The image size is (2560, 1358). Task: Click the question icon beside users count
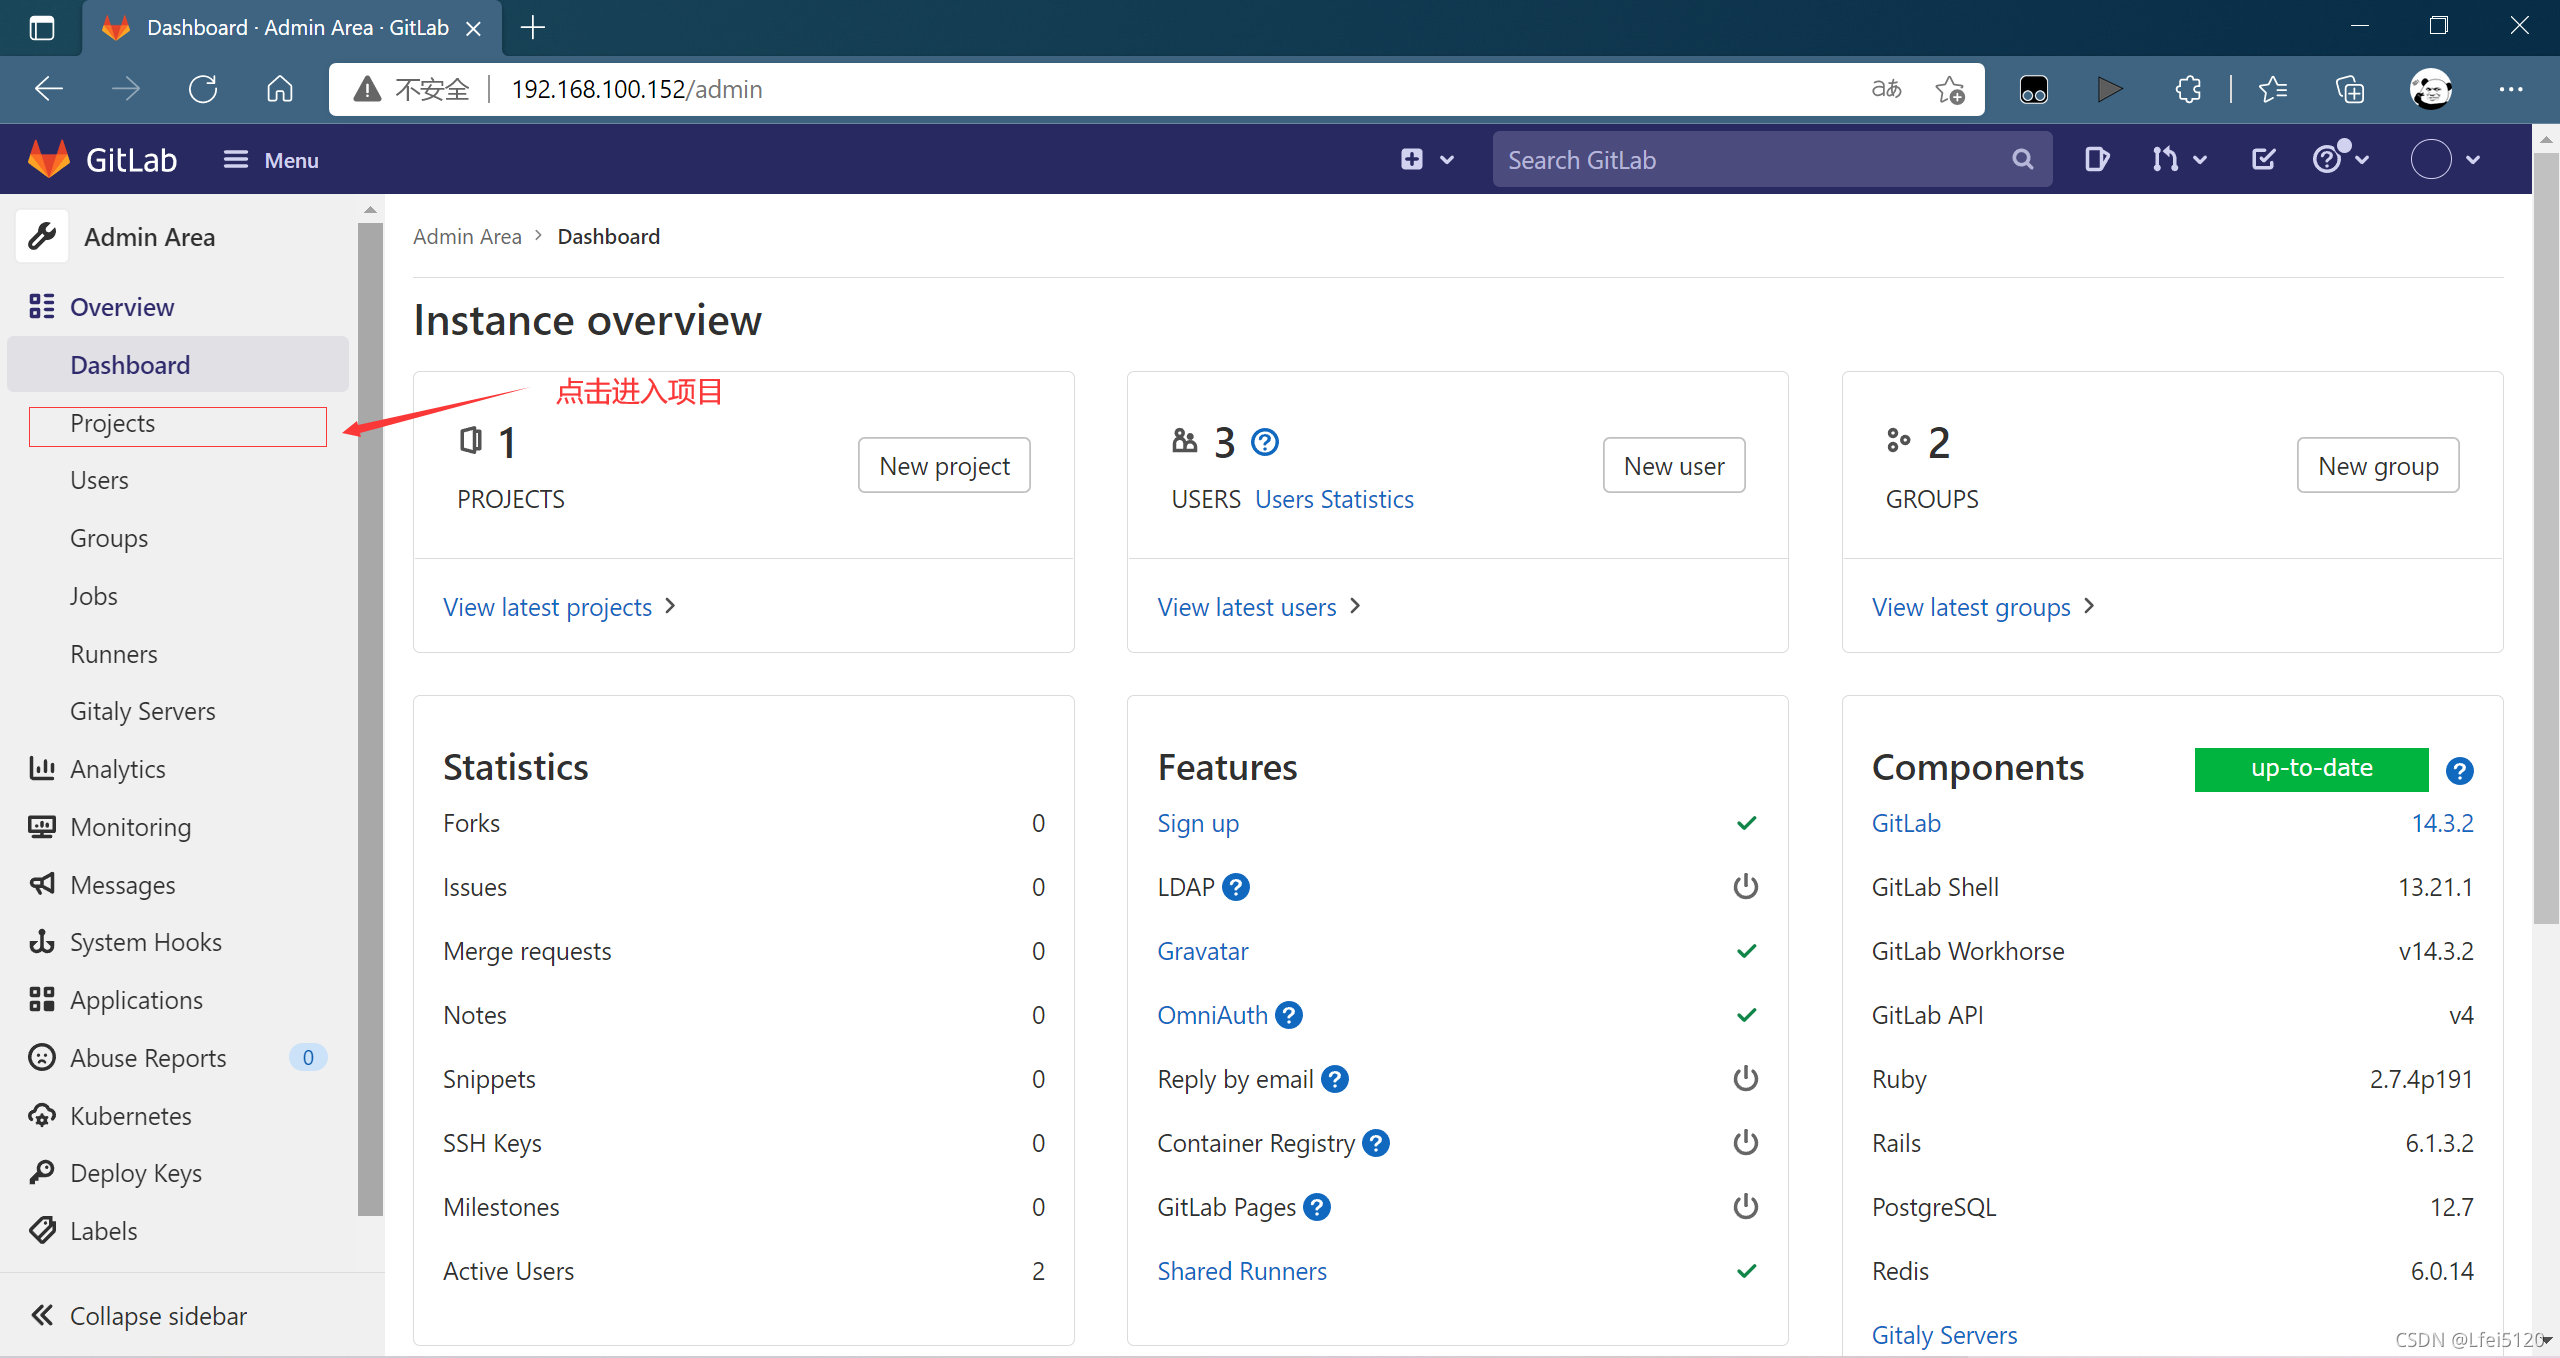coord(1265,442)
